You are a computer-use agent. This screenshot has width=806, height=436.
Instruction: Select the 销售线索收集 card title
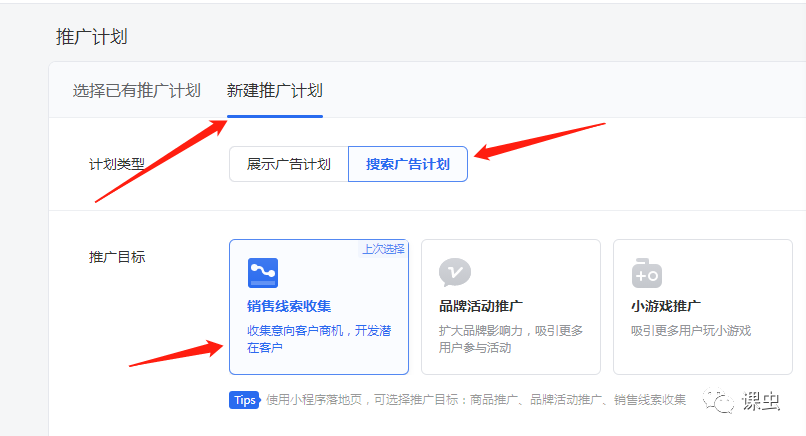[x=289, y=306]
